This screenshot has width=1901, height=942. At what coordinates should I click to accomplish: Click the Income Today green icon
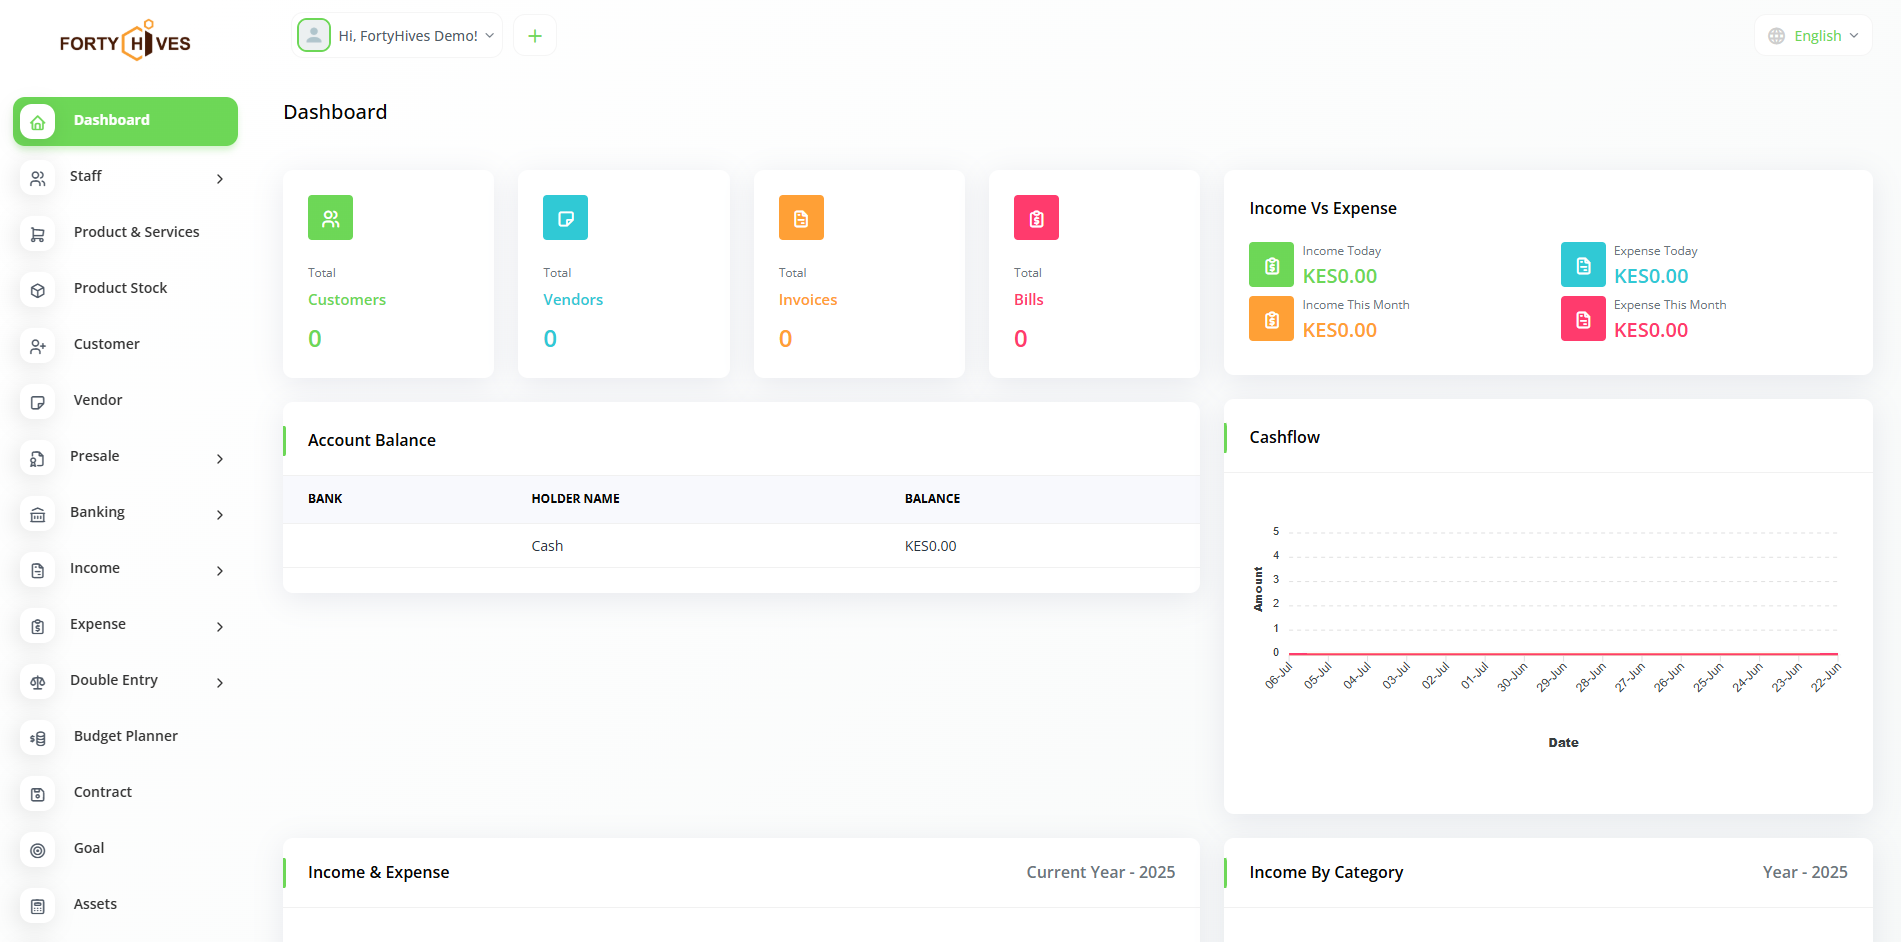click(x=1271, y=265)
